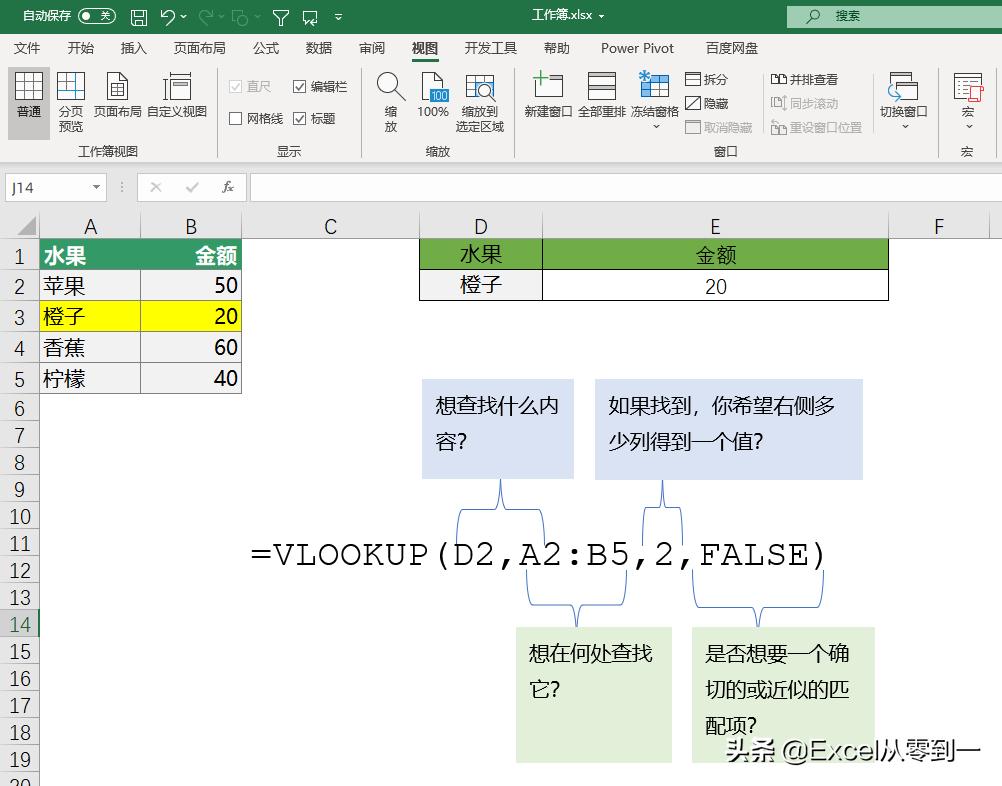The image size is (1002, 786).
Task: Click the Save icon in Quick Access Toolbar
Action: pyautogui.click(x=138, y=15)
